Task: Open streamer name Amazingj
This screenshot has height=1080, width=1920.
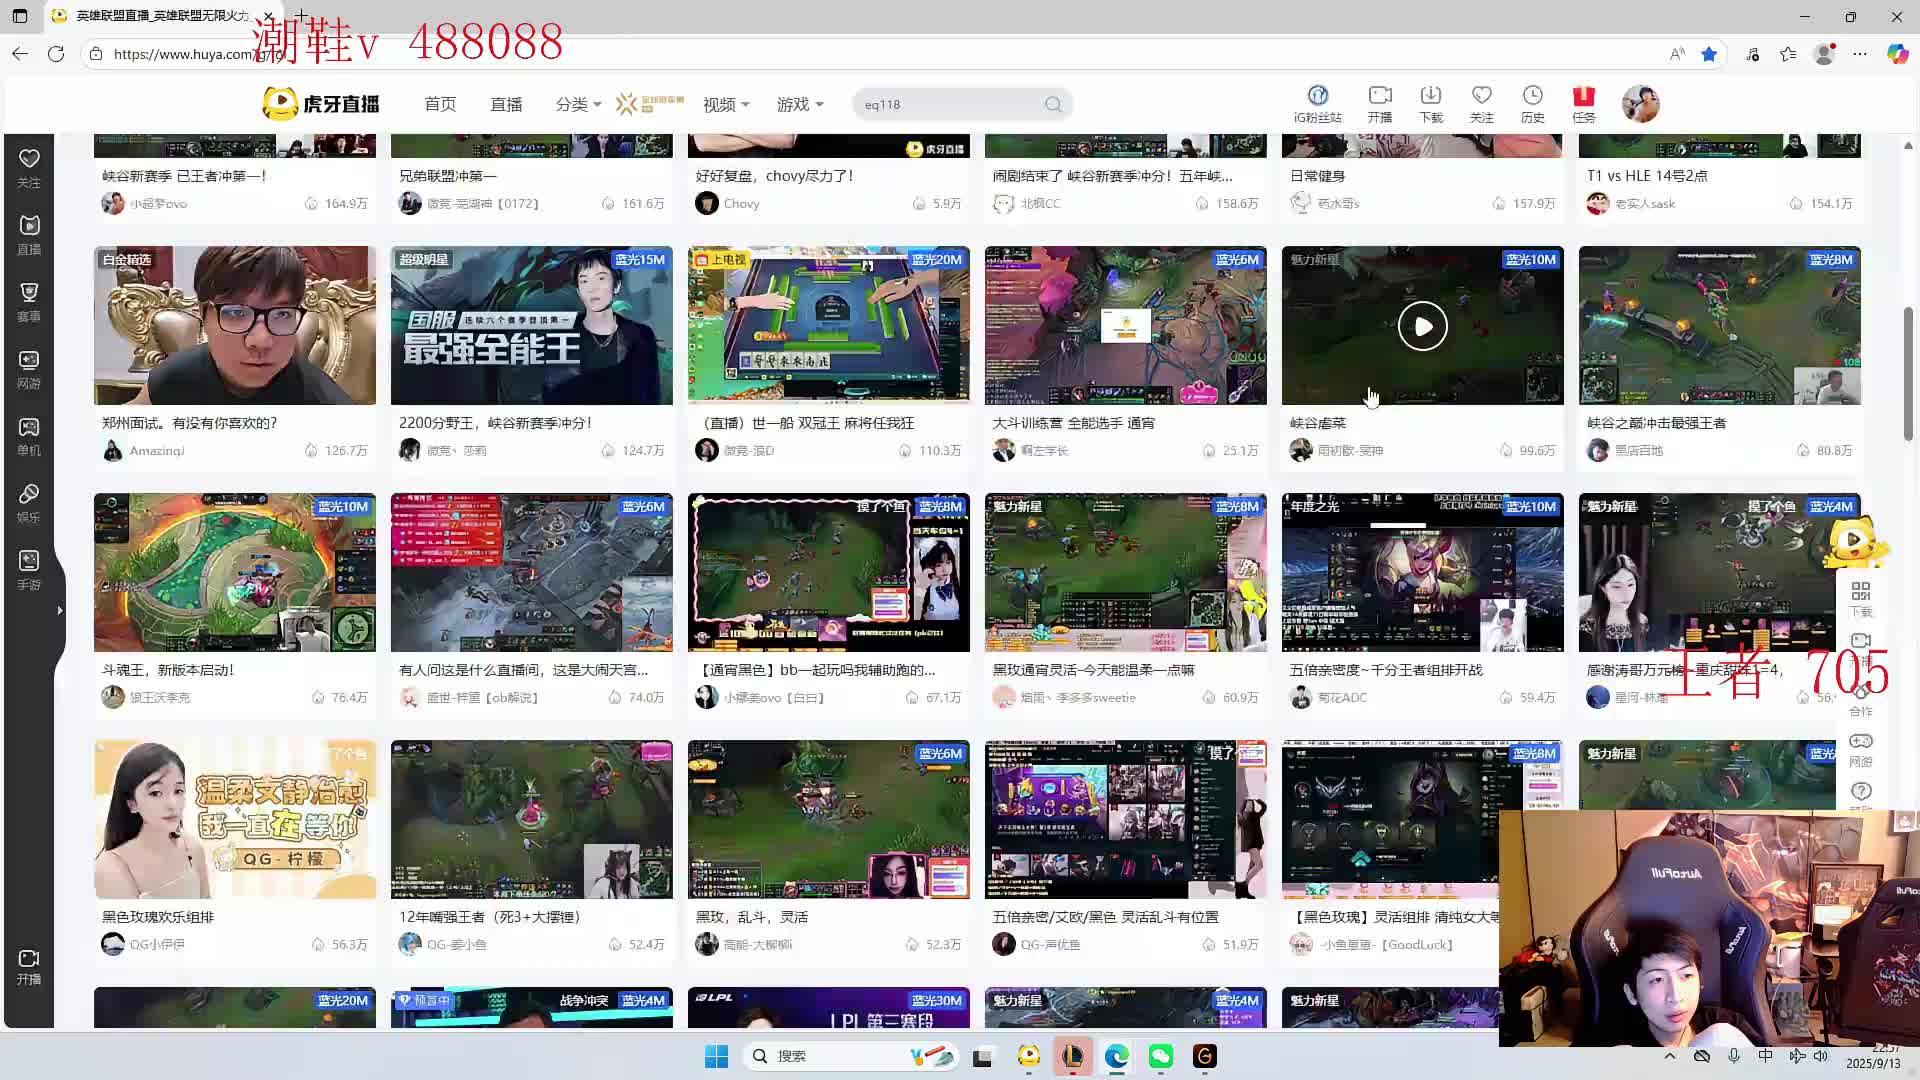Action: click(157, 451)
